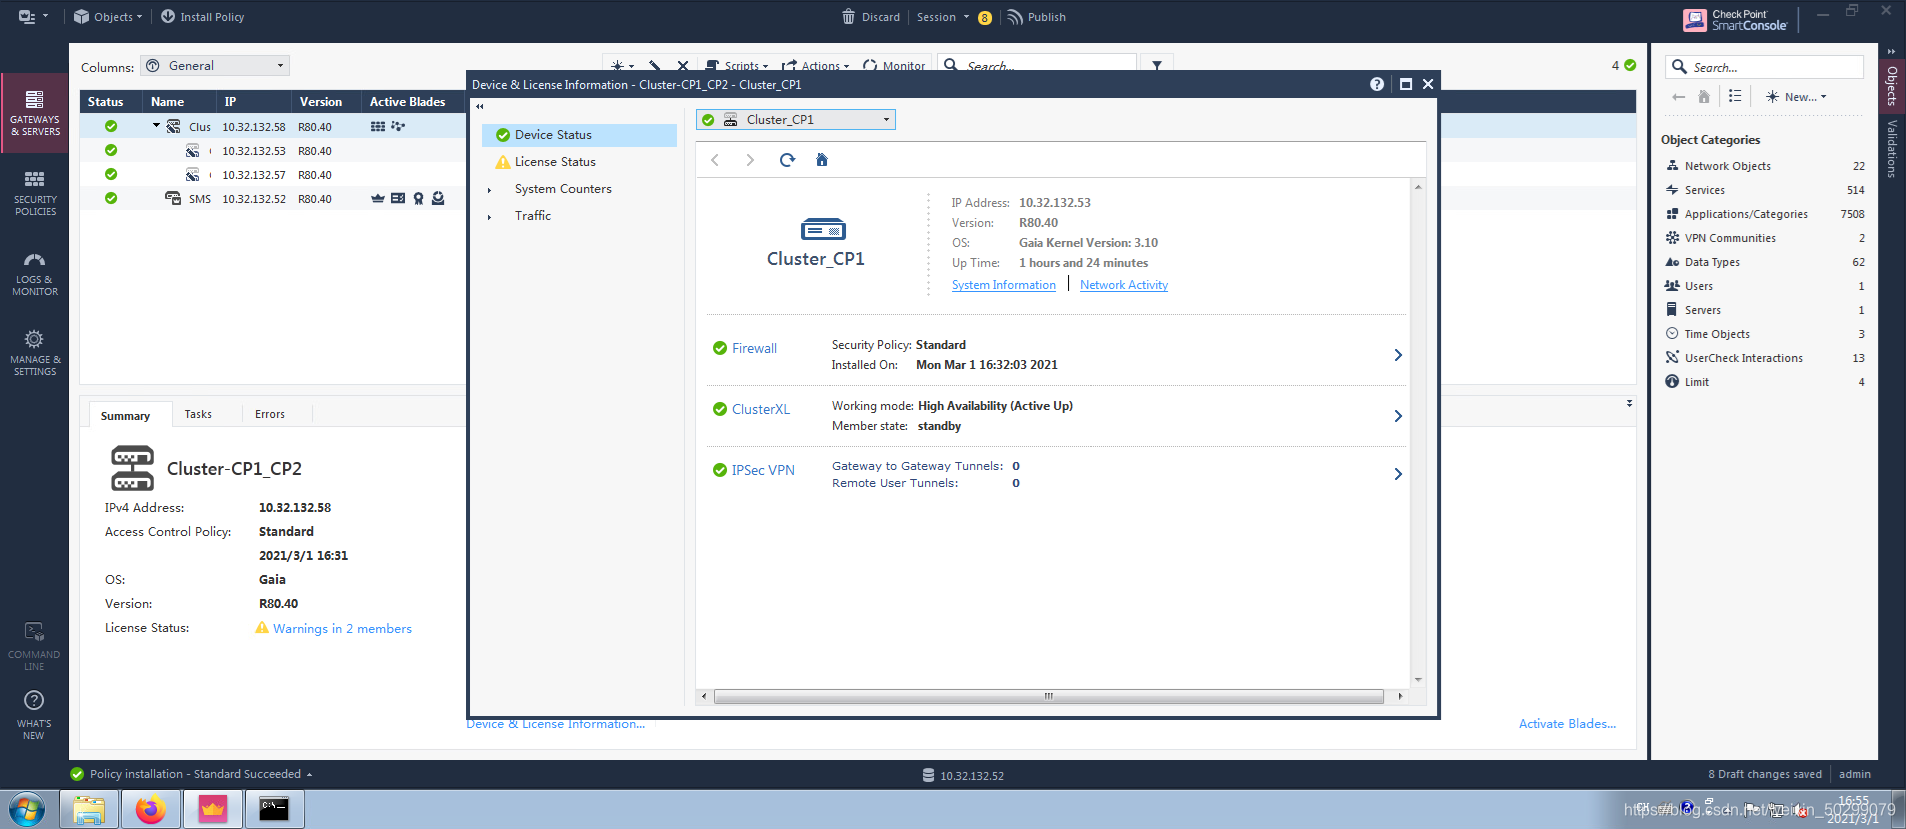Go to device status home page
Viewport: 1906px width, 829px height.
(822, 160)
